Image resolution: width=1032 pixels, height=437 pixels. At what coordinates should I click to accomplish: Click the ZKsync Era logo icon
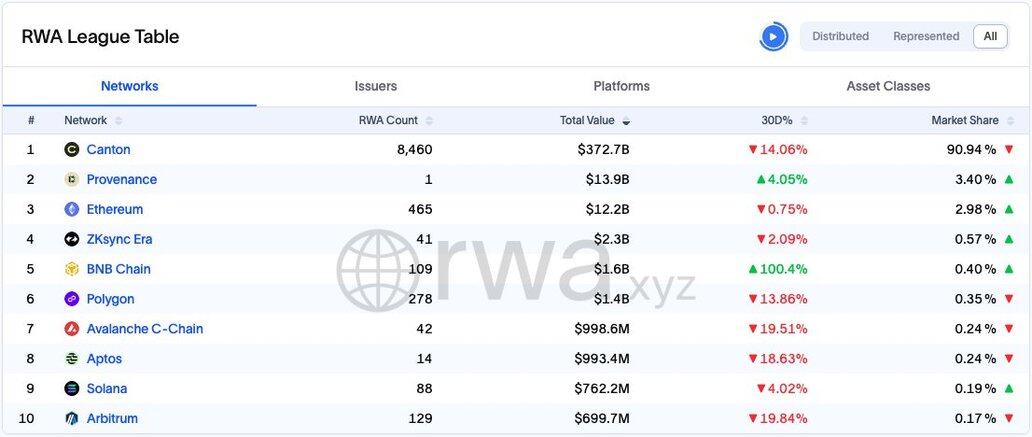click(71, 240)
